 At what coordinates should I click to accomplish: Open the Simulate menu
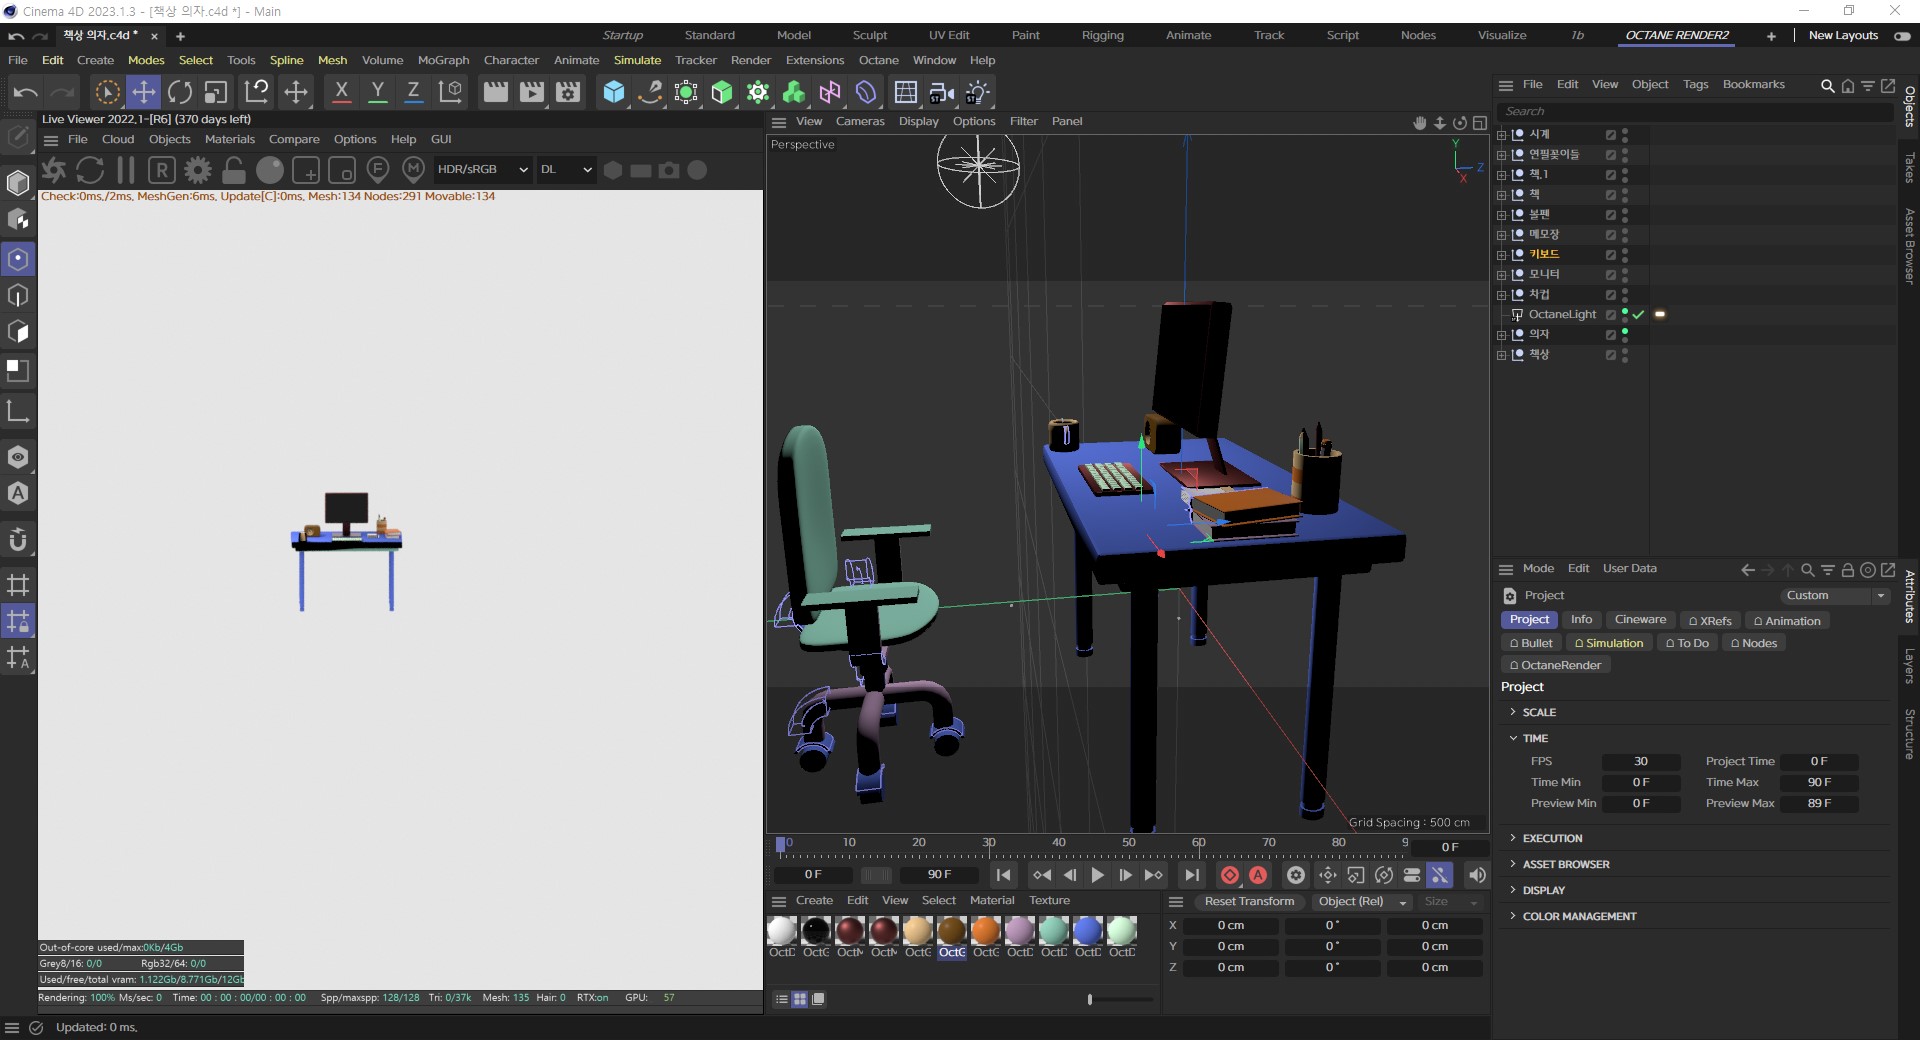[x=637, y=60]
